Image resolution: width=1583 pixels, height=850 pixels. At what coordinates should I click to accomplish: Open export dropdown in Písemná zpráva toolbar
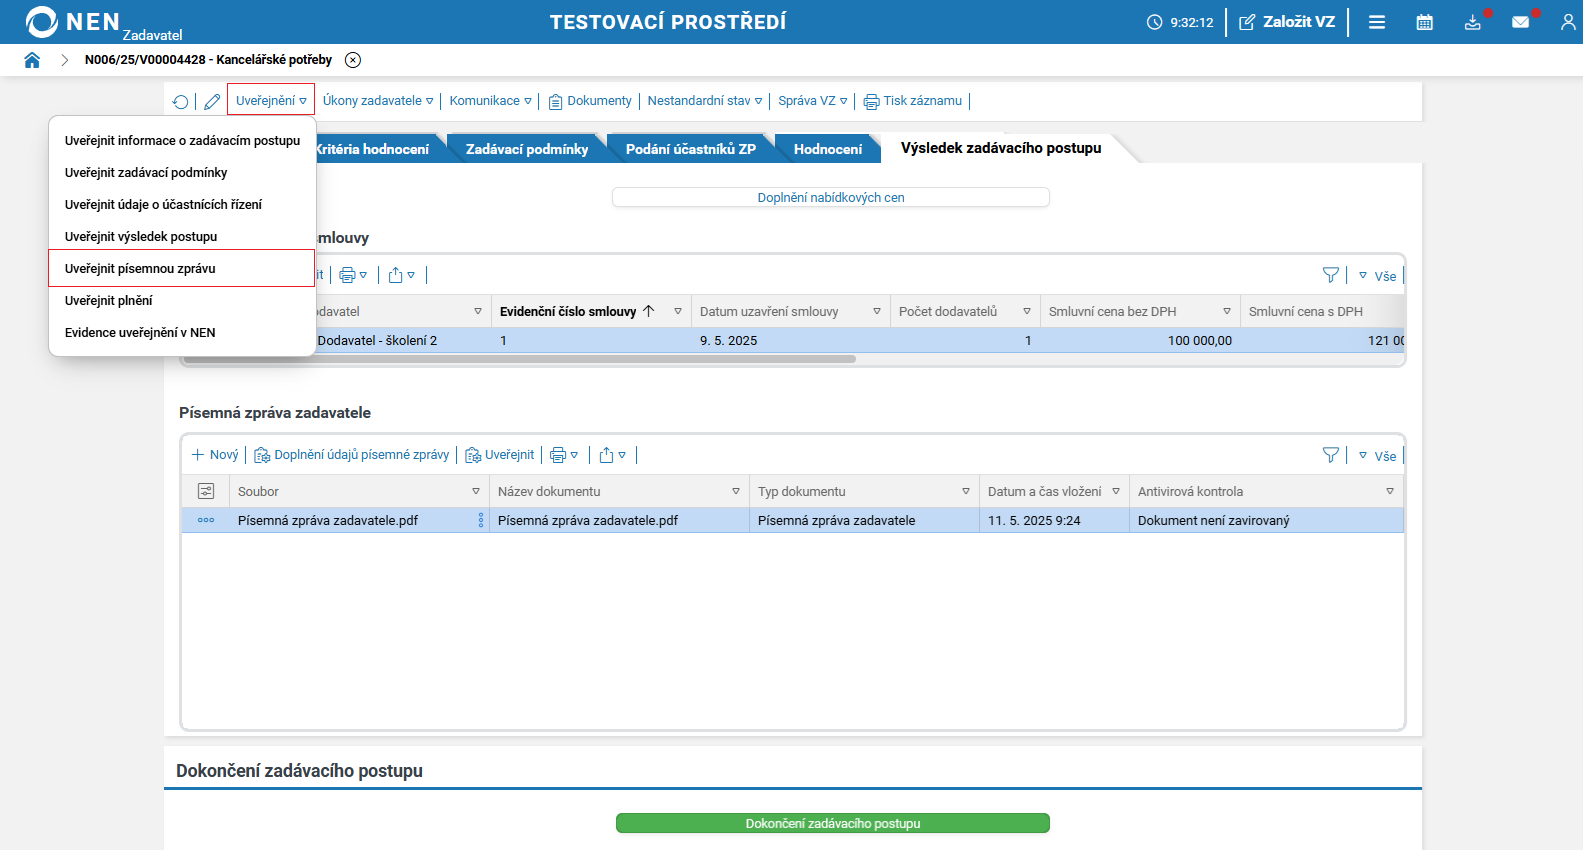(612, 455)
